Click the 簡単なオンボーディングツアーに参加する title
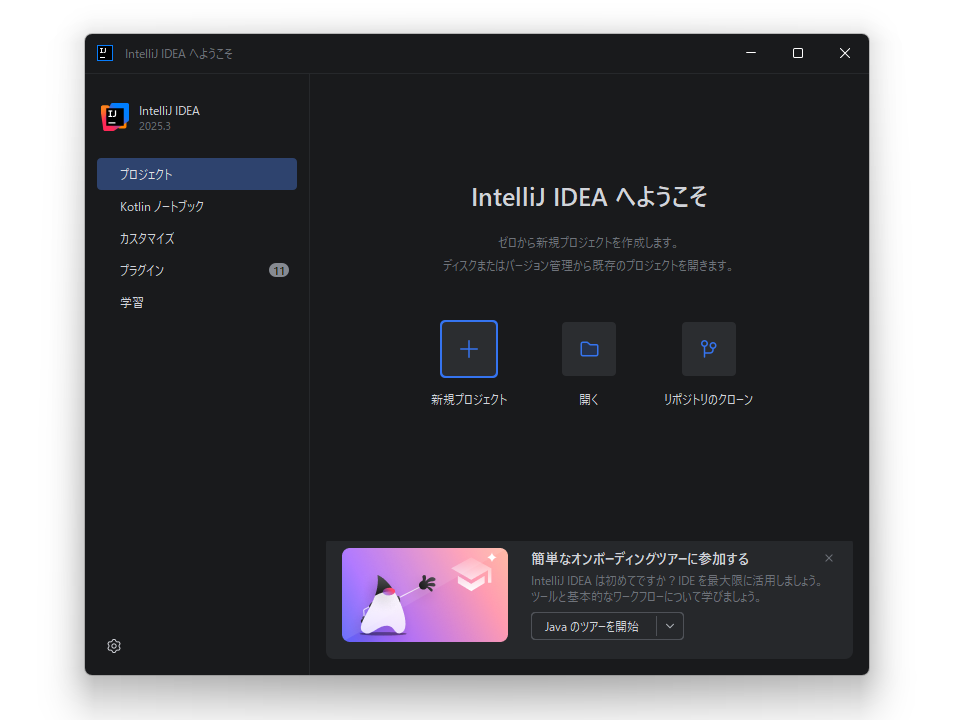 pos(640,558)
